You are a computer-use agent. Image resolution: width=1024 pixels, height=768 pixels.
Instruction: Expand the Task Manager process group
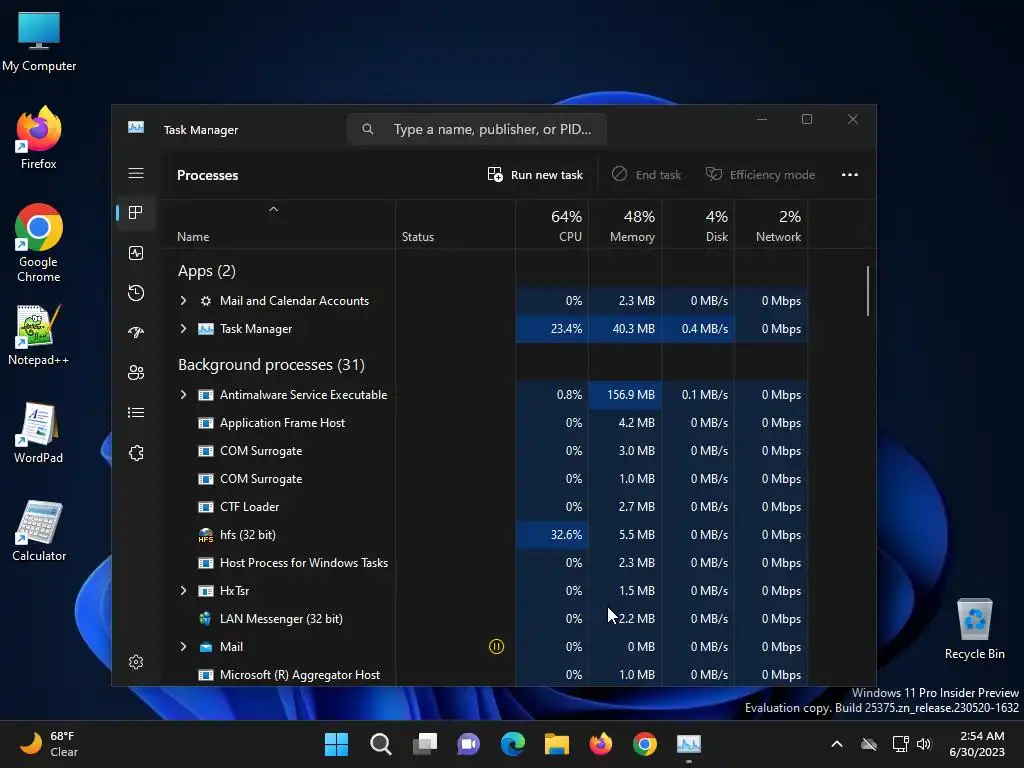pos(184,328)
